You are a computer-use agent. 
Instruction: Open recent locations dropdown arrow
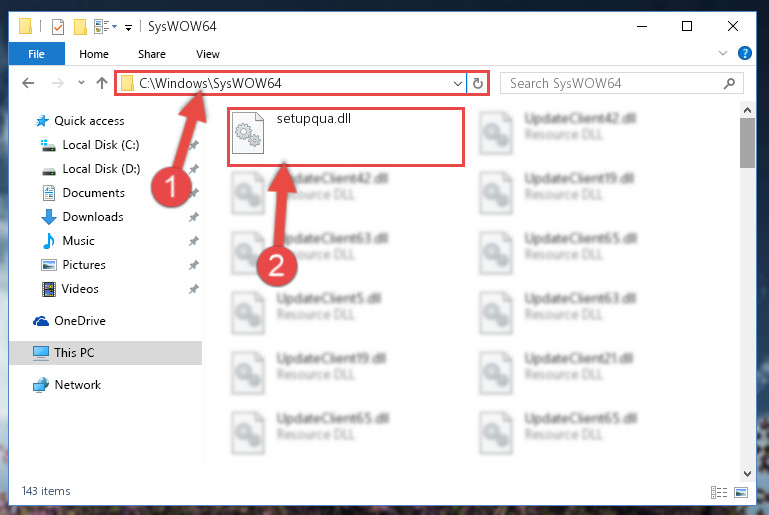81,83
